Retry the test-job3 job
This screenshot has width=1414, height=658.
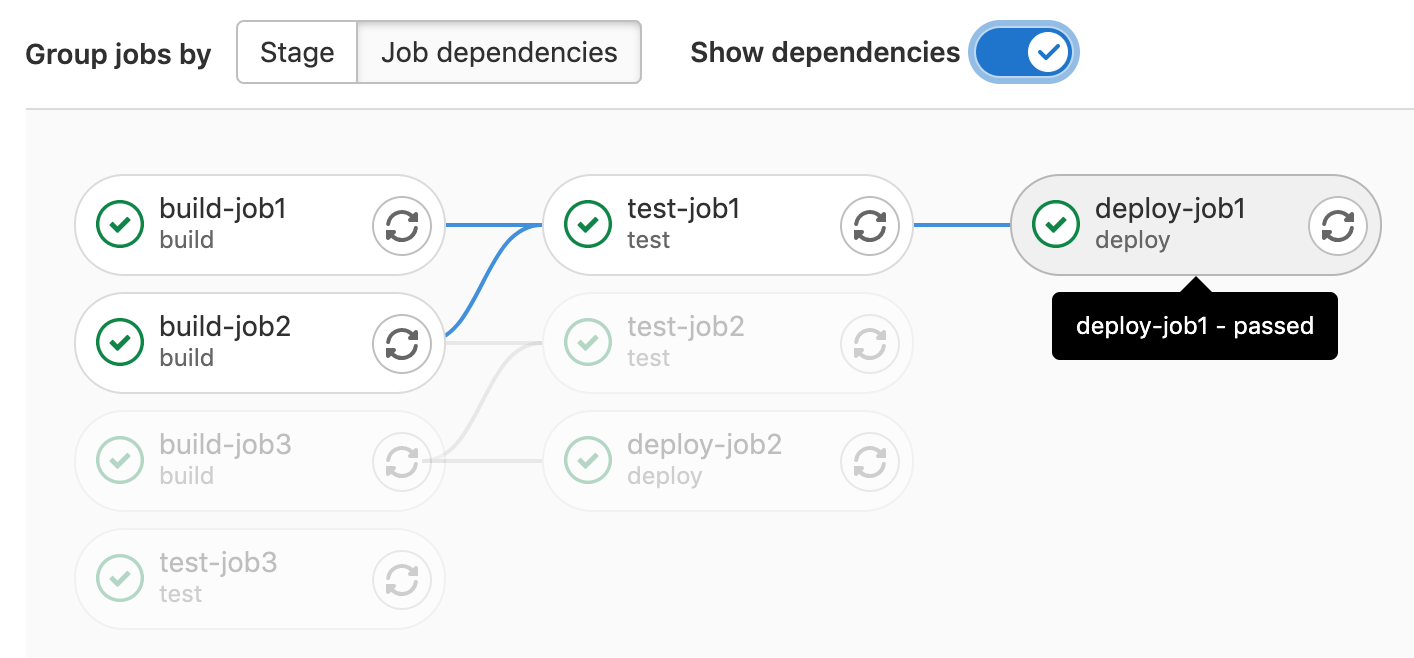coord(402,579)
